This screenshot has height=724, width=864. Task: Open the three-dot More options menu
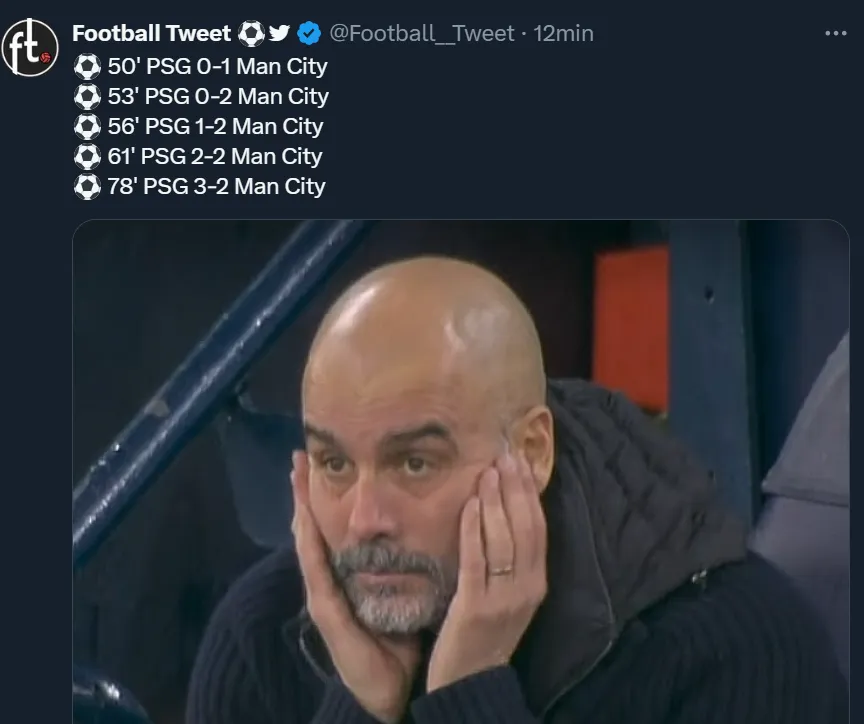[x=835, y=34]
